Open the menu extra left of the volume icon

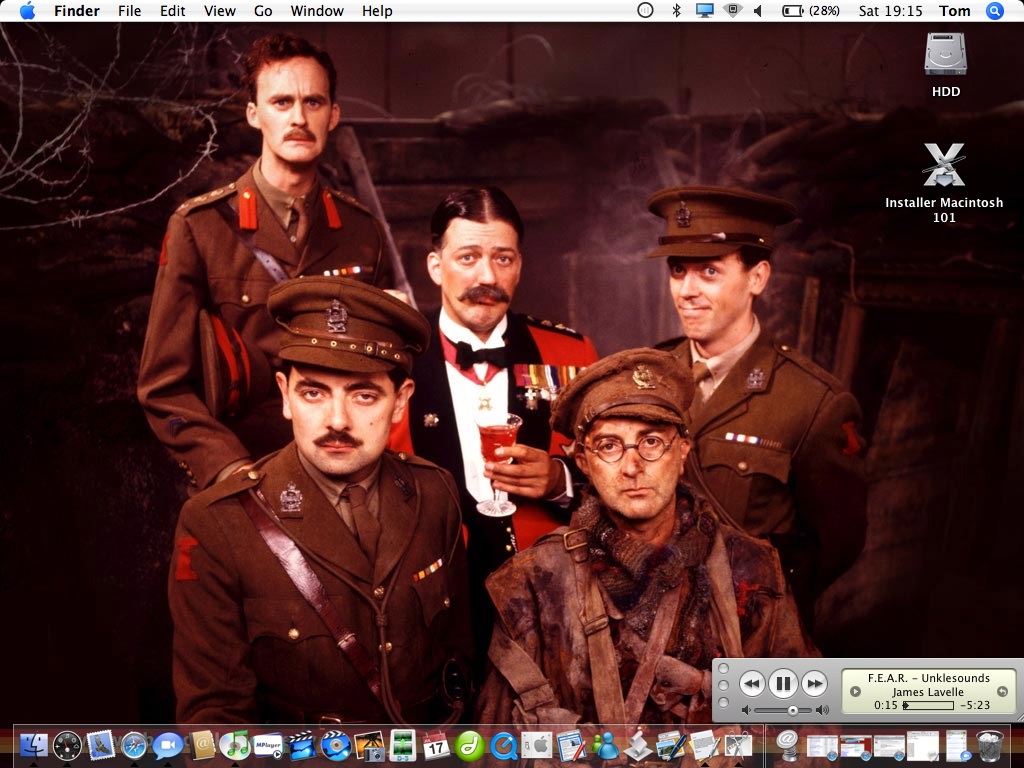pyautogui.click(x=733, y=10)
